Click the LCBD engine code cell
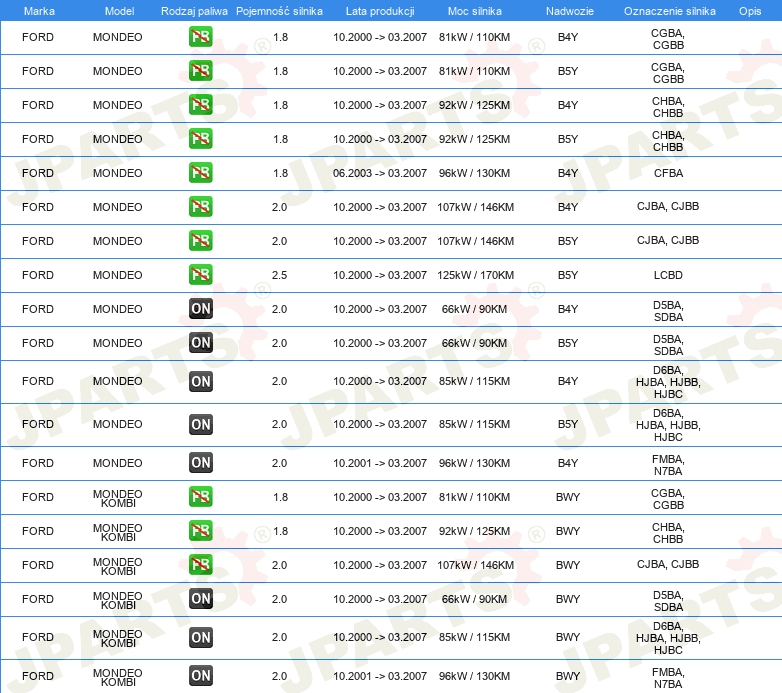The image size is (782, 693). click(x=668, y=275)
